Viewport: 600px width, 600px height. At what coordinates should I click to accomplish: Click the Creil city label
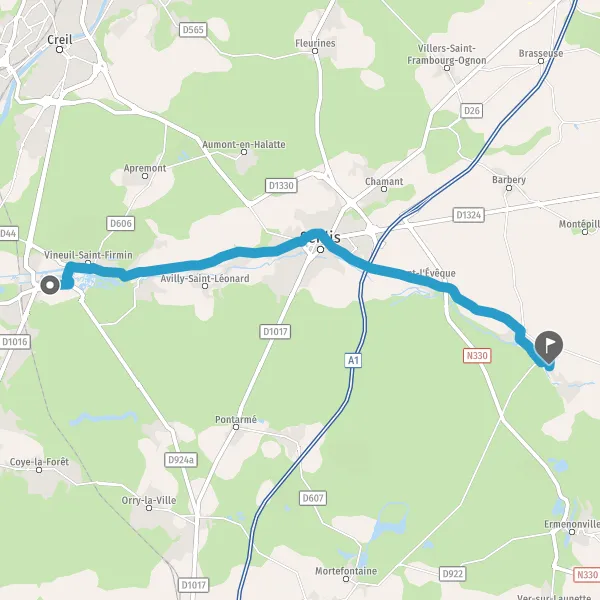(x=60, y=39)
